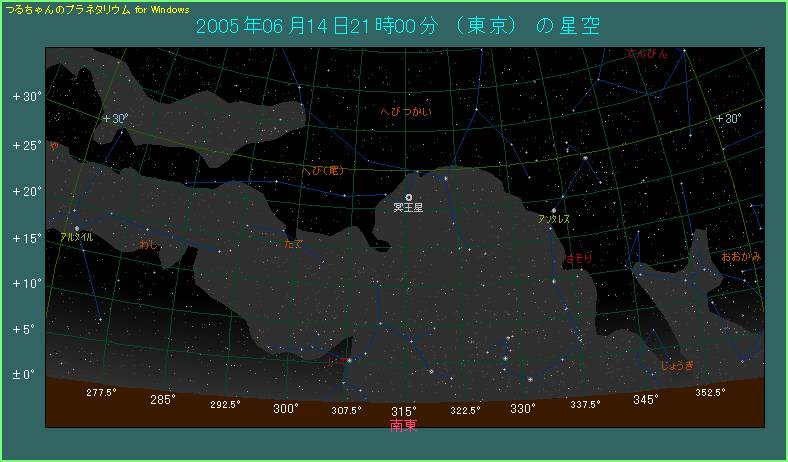
Task: Click the 345° azimuth marker
Action: 646,399
